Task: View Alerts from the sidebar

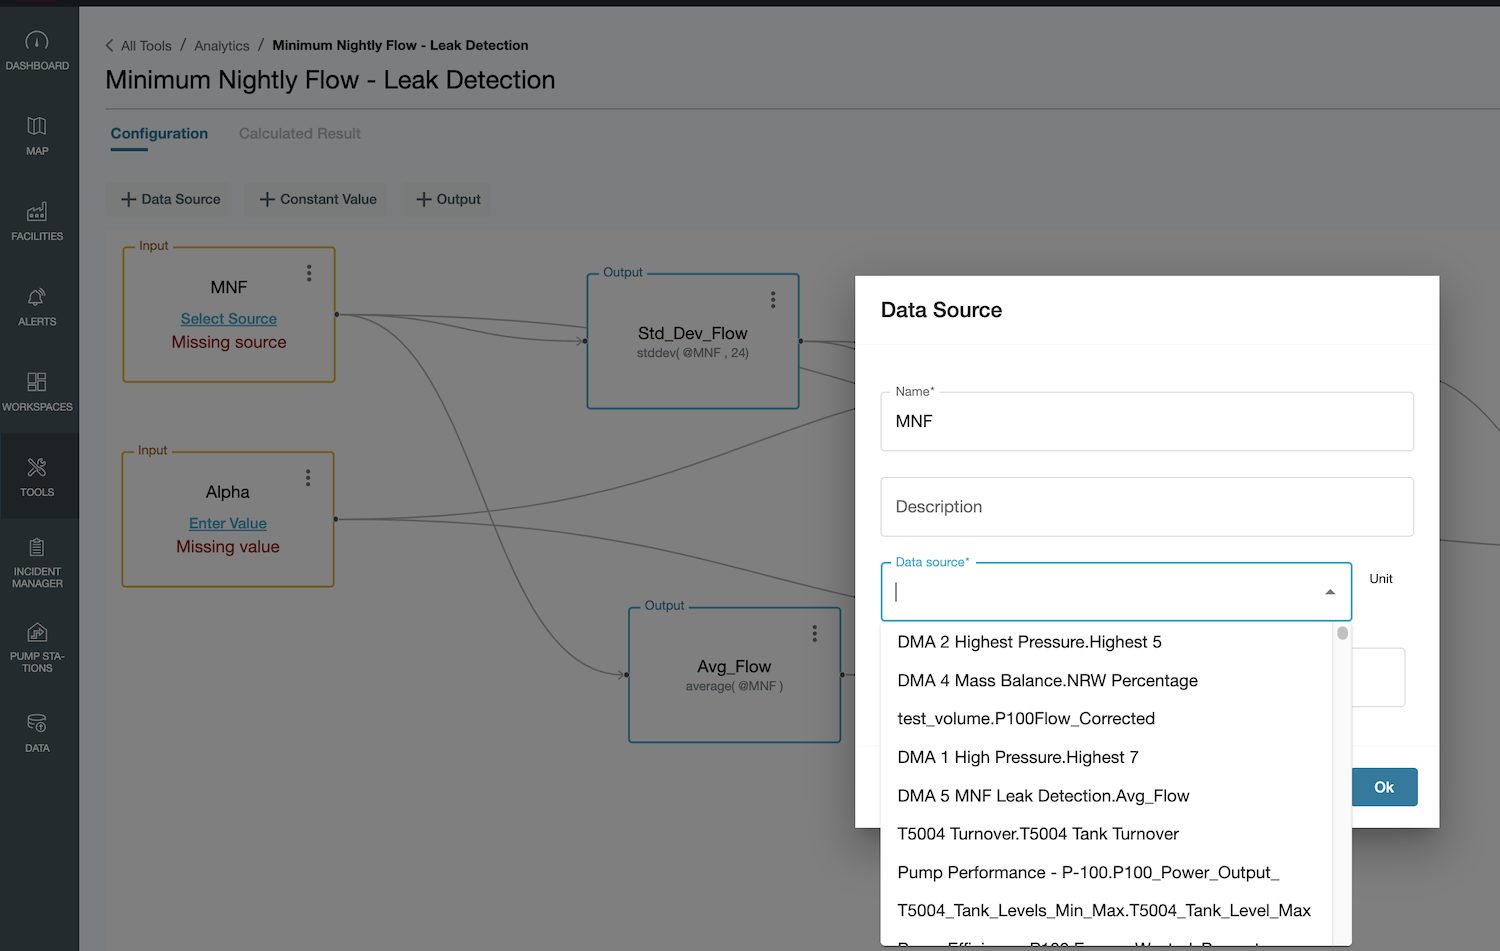Action: point(37,305)
